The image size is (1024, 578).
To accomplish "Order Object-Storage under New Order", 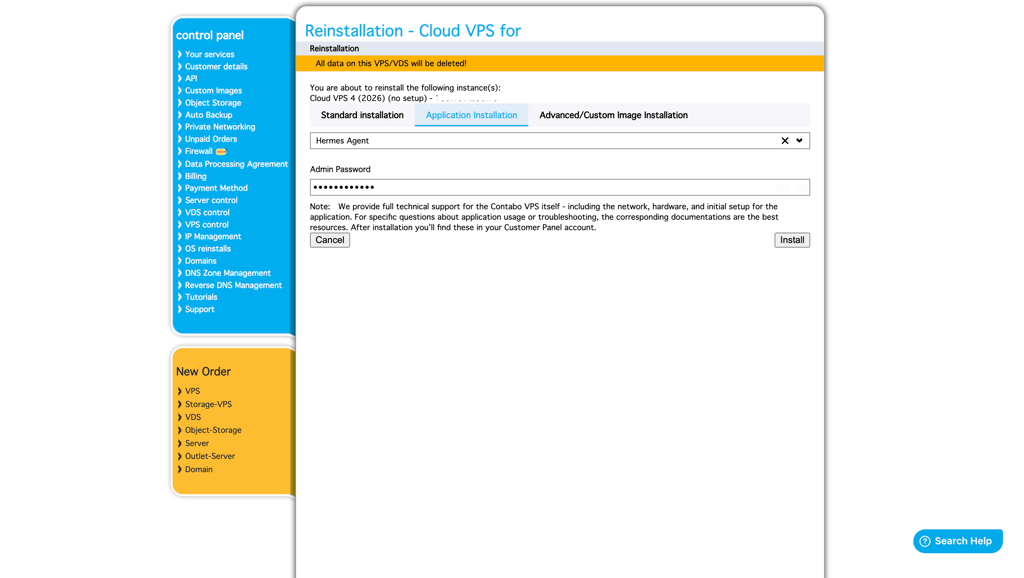I will [213, 430].
